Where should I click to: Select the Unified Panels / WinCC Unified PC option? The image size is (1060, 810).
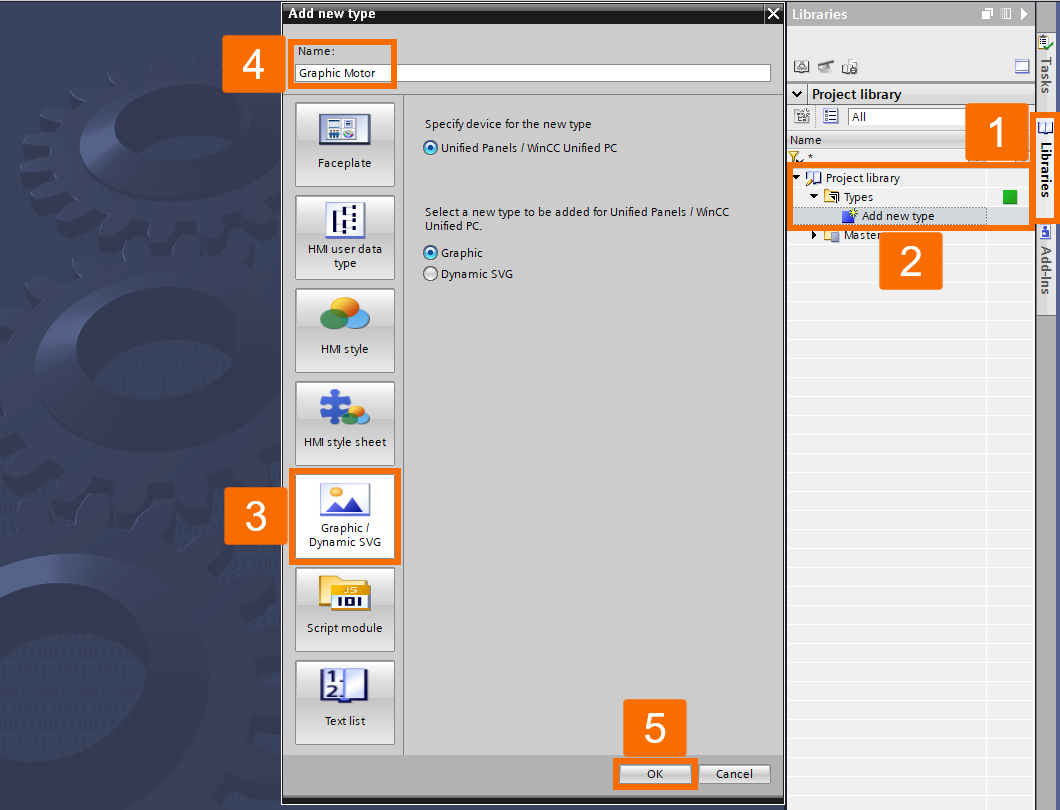[x=430, y=147]
